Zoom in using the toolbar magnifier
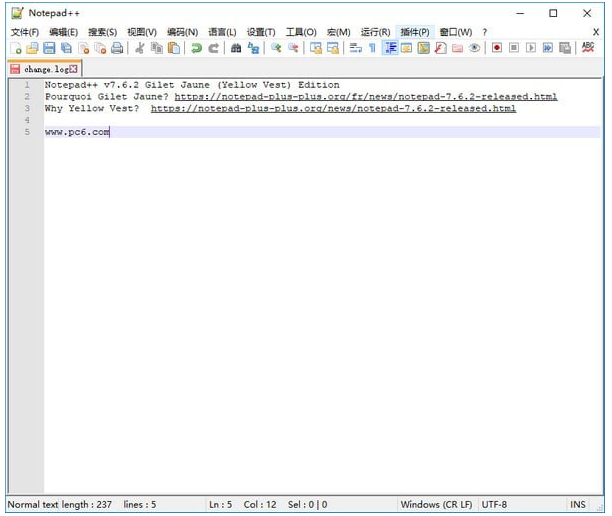612x516 pixels. pyautogui.click(x=276, y=48)
